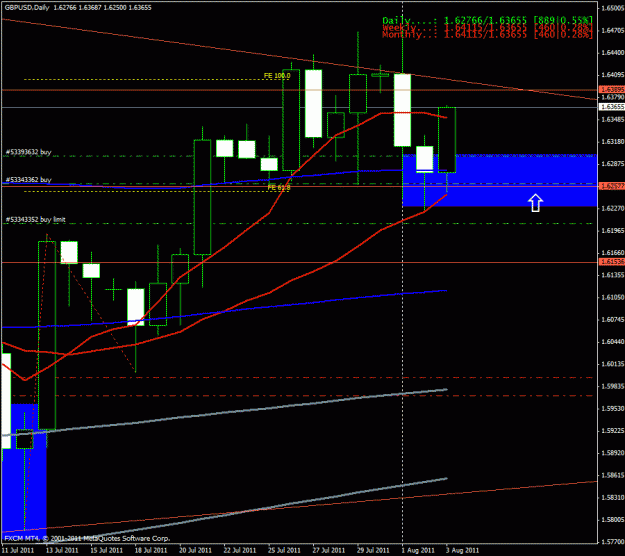Click price scale value 1.65000
The height and width of the screenshot is (556, 625).
pyautogui.click(x=612, y=8)
